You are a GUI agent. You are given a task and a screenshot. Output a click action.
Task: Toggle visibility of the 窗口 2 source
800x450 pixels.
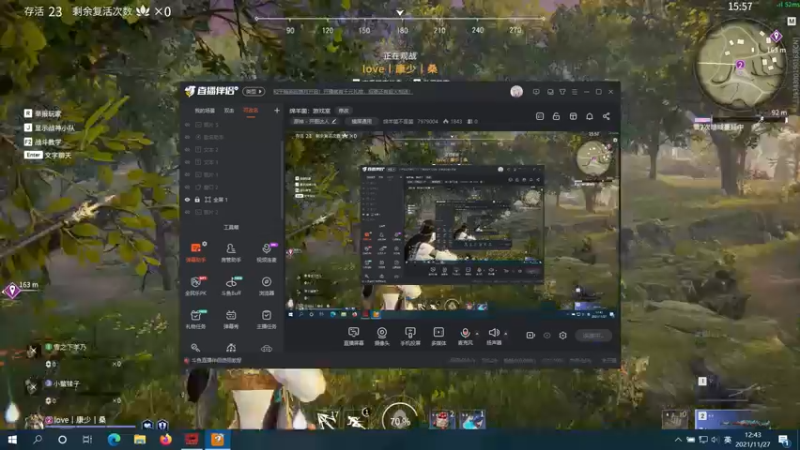click(187, 187)
